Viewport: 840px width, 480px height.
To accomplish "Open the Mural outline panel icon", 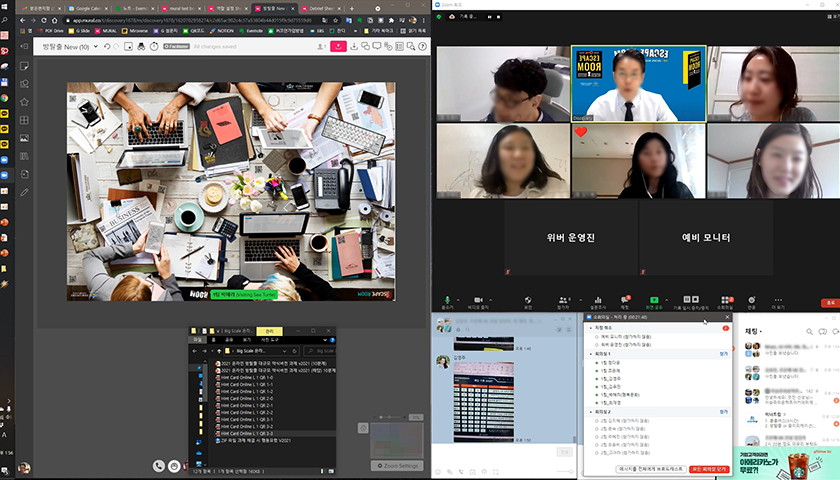I will tap(400, 47).
